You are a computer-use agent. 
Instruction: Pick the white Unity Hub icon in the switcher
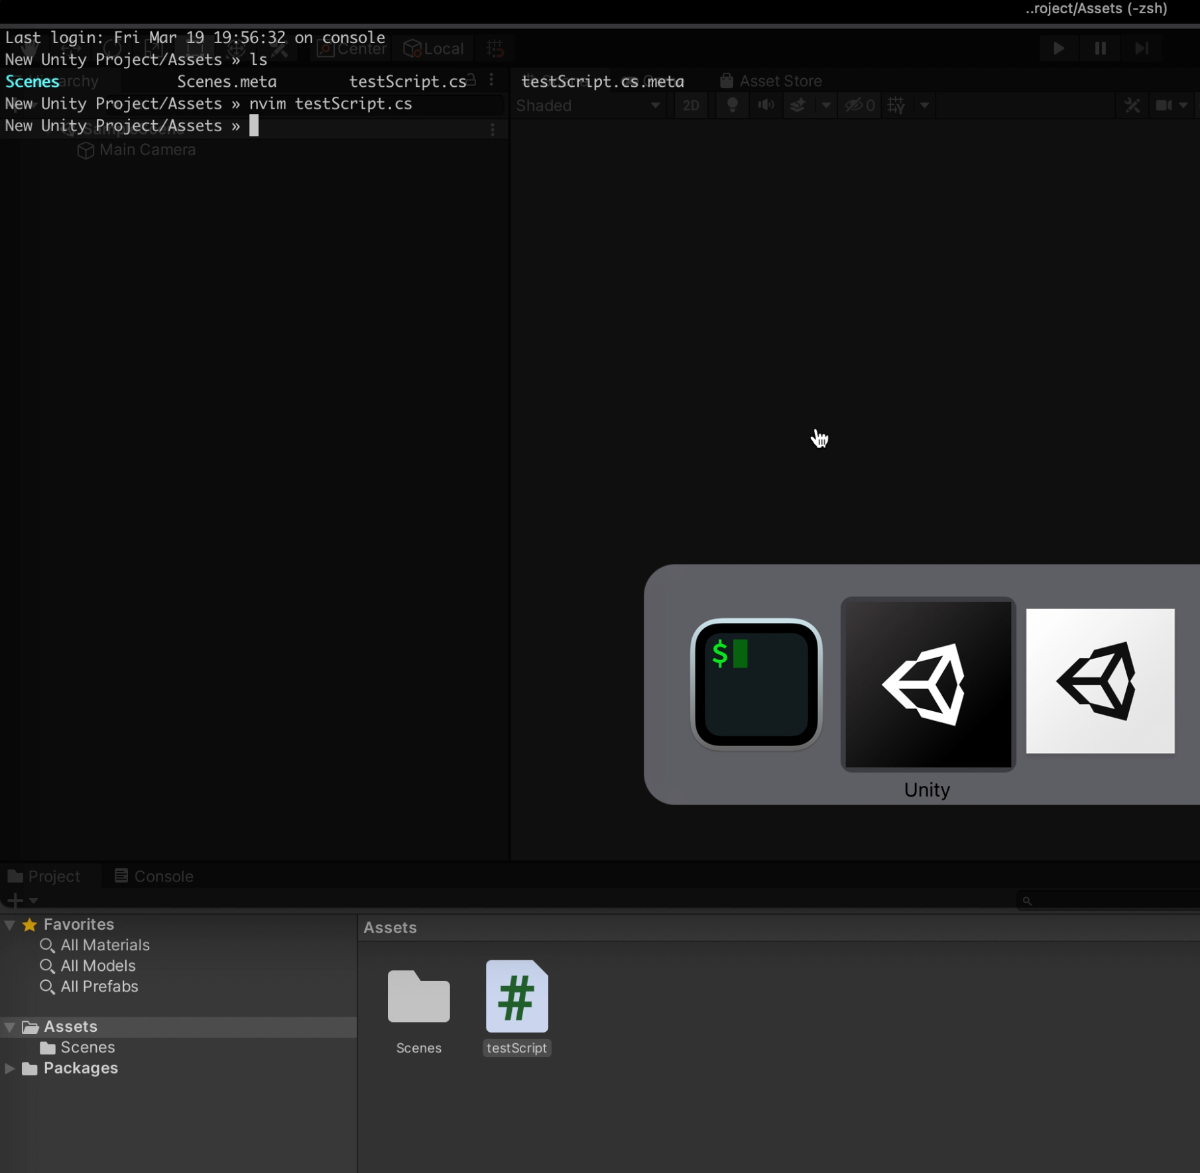click(x=1100, y=681)
